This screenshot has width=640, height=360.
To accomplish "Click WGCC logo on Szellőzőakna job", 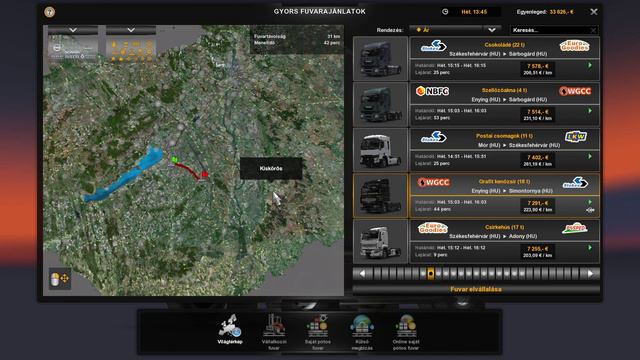I will (x=575, y=91).
